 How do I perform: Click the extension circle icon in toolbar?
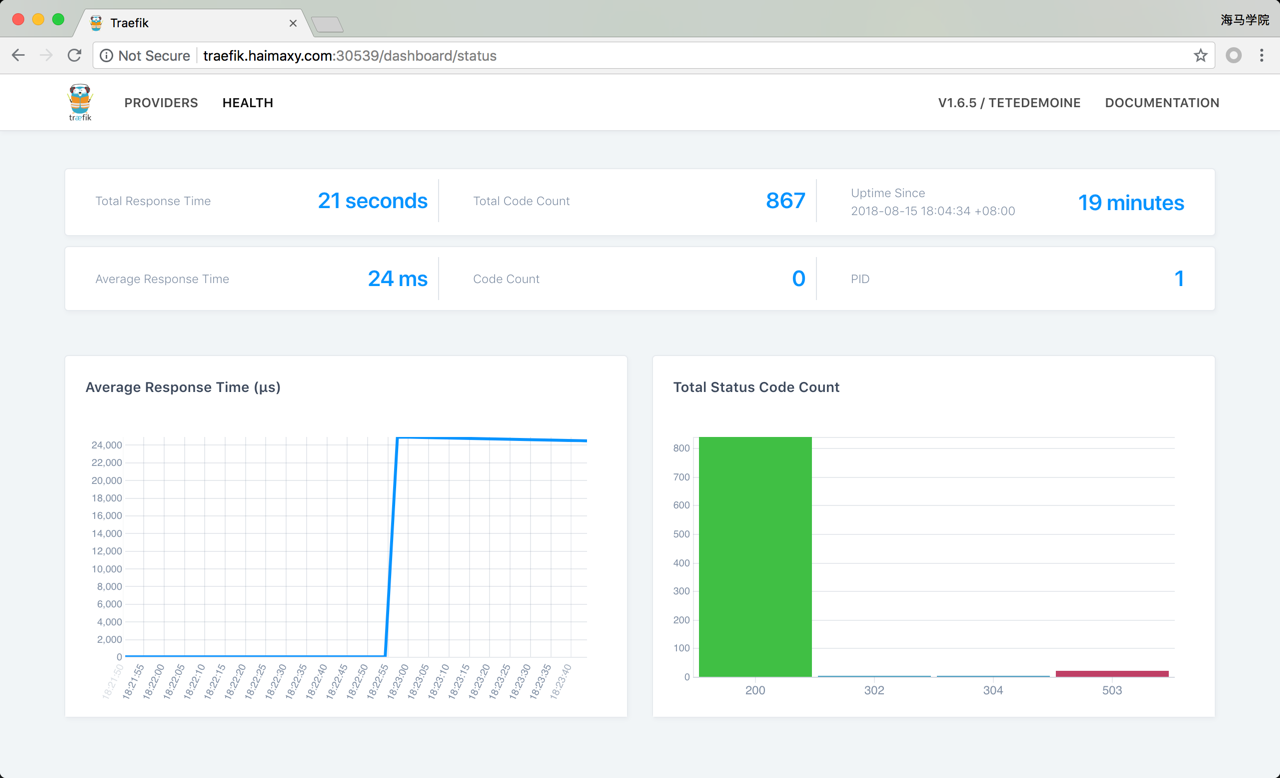pyautogui.click(x=1234, y=56)
